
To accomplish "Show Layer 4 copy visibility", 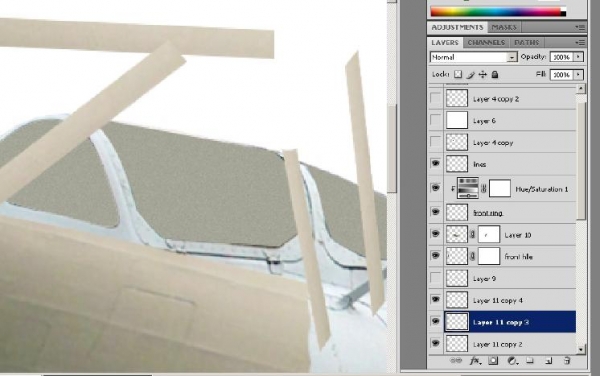I will click(x=435, y=142).
